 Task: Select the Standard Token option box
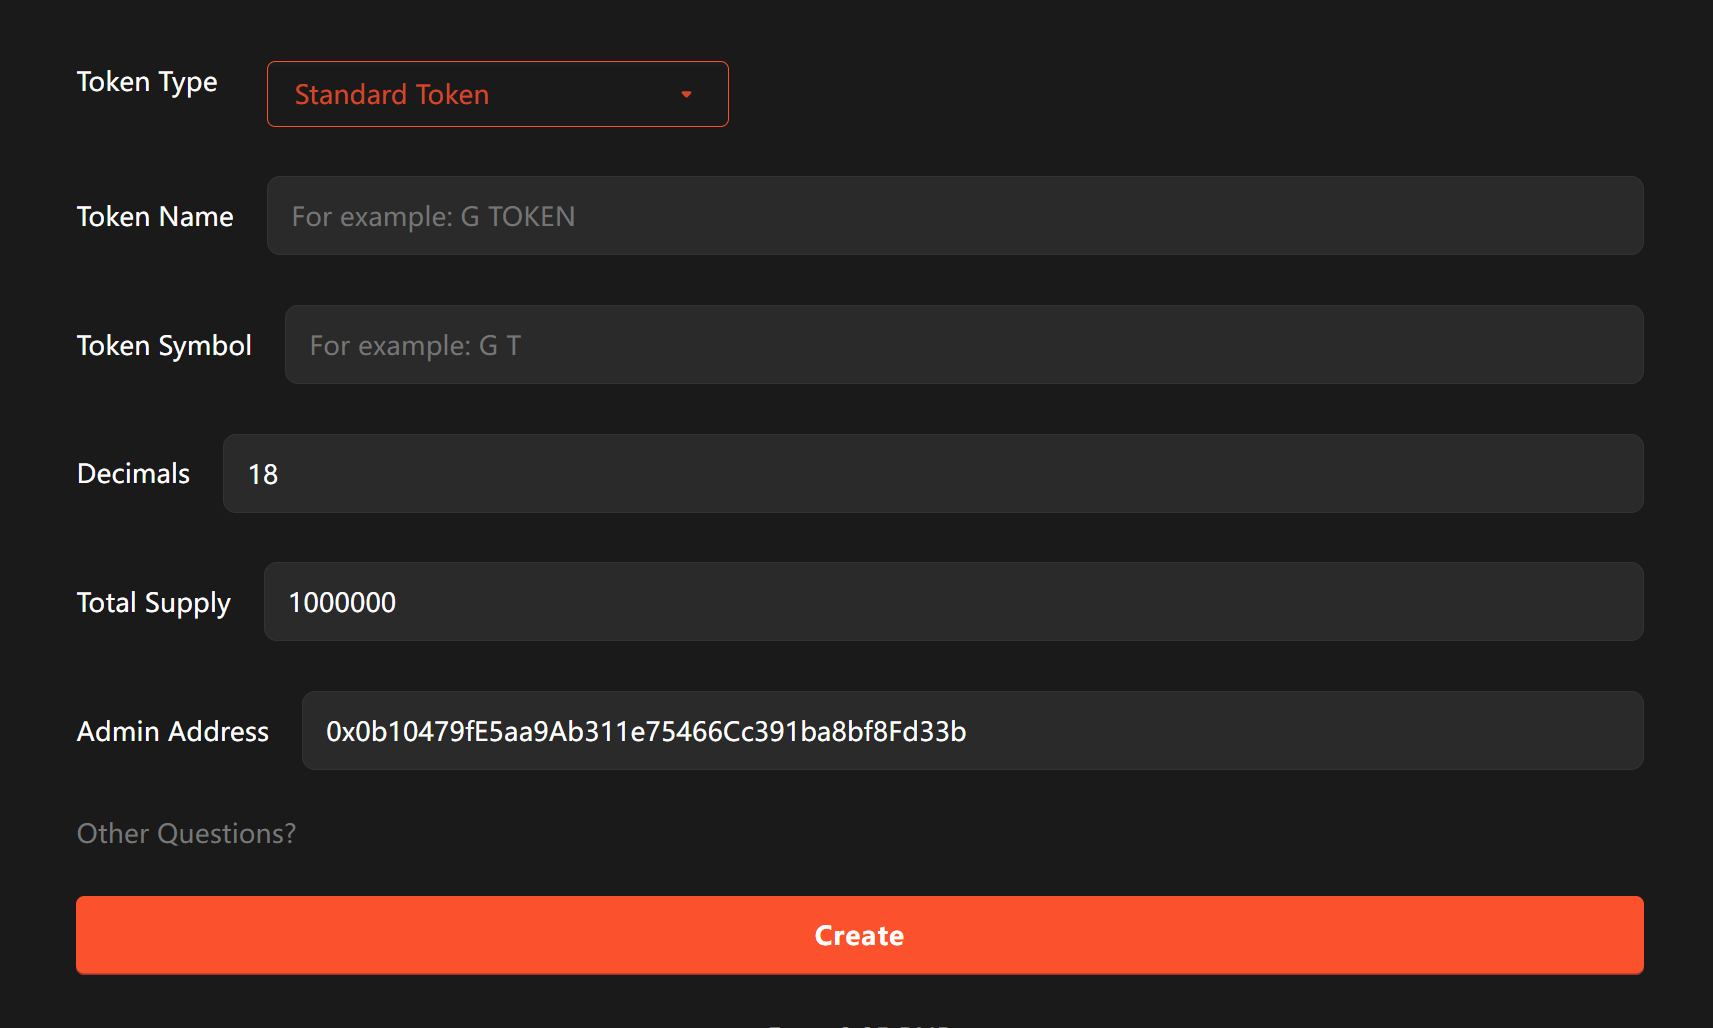point(497,93)
